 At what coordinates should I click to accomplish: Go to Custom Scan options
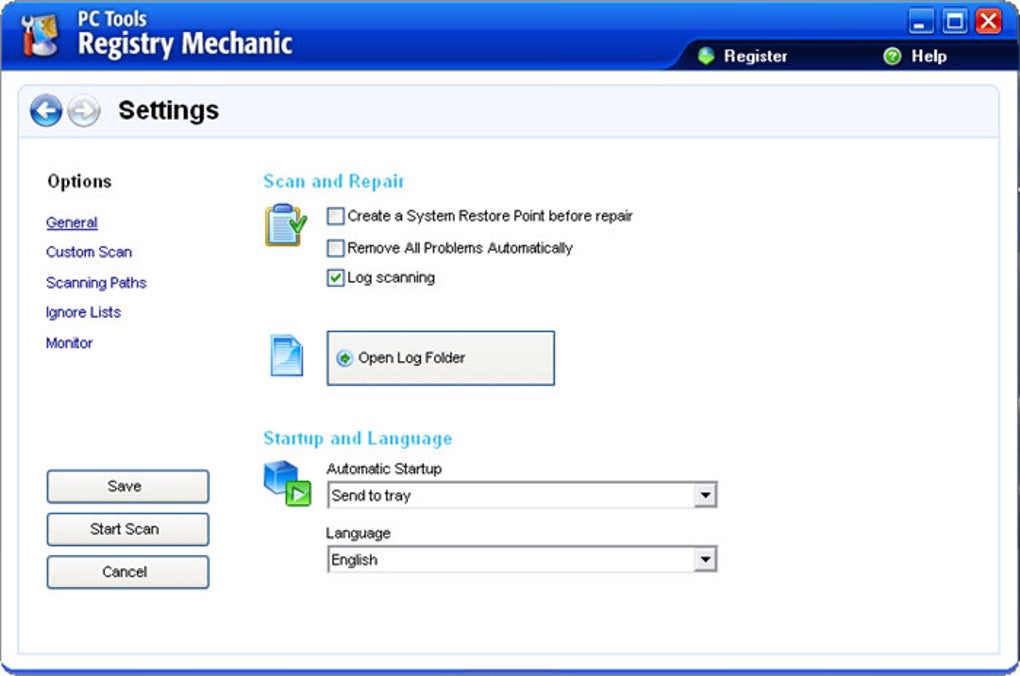point(89,252)
